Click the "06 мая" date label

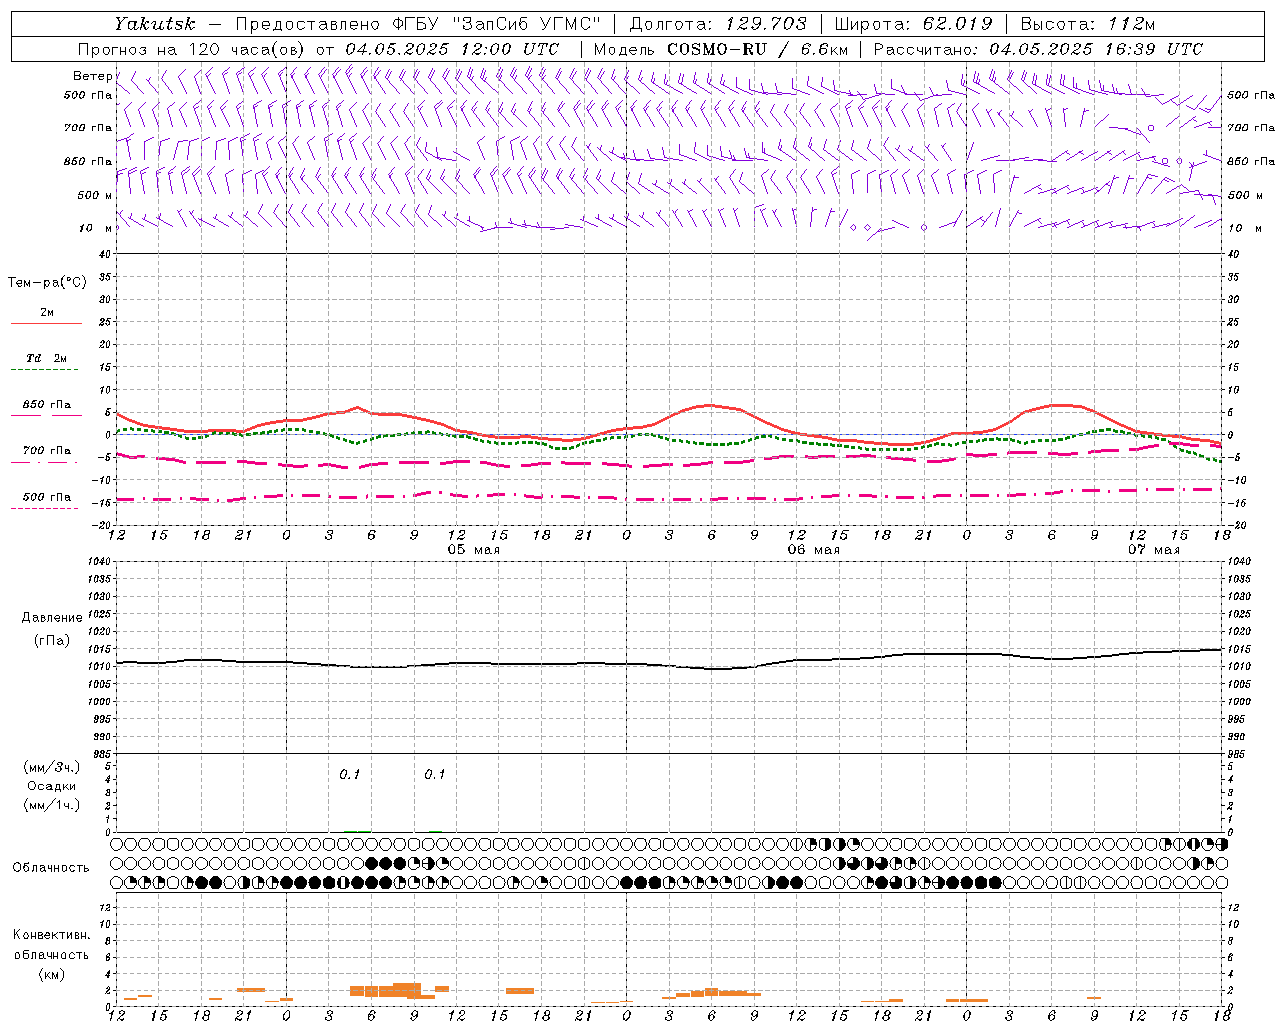814,550
